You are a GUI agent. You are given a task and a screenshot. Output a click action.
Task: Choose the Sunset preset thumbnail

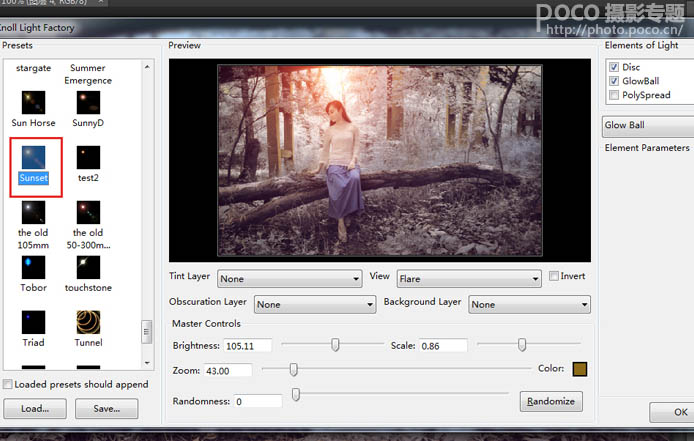coord(33,157)
